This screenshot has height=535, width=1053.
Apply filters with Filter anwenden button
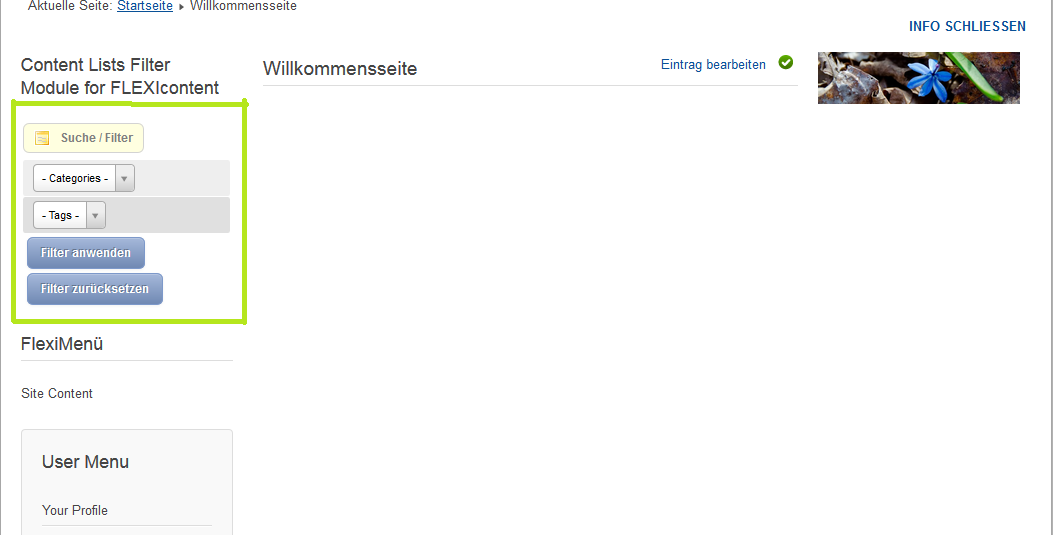(x=86, y=253)
